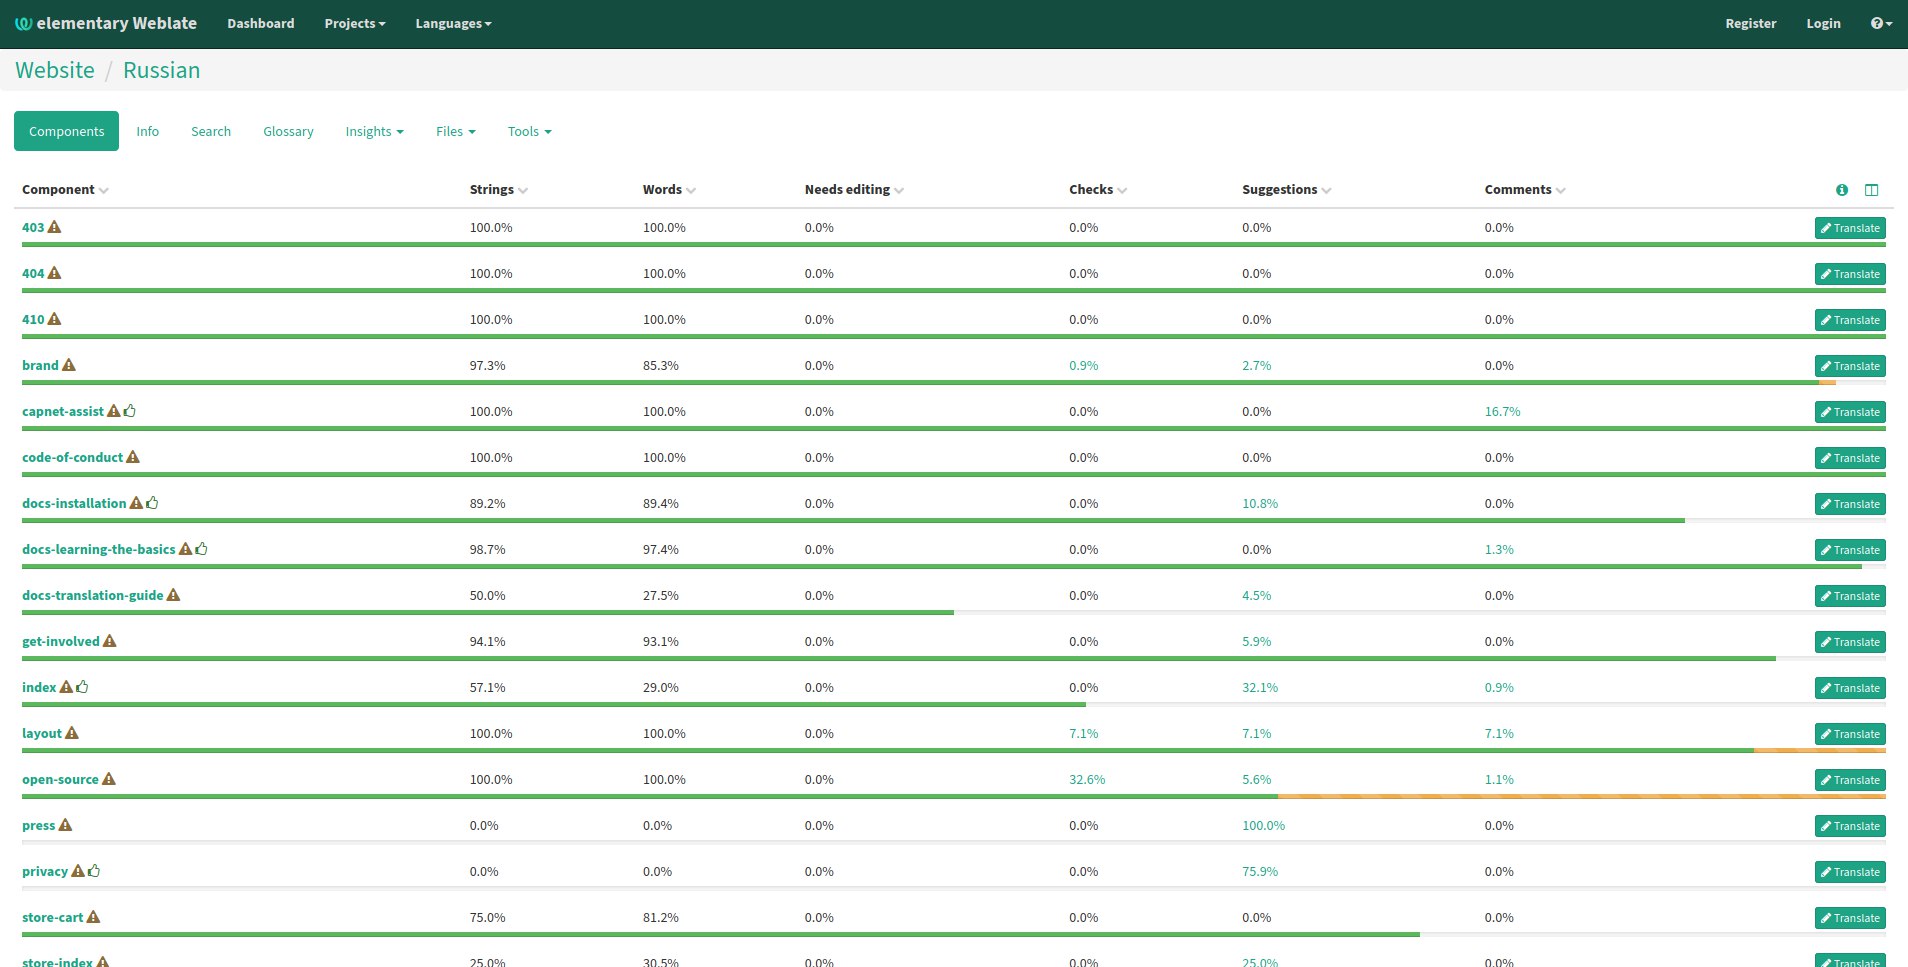Switch to the Glossary tab
Viewport: 1908px width, 967px height.
point(288,131)
